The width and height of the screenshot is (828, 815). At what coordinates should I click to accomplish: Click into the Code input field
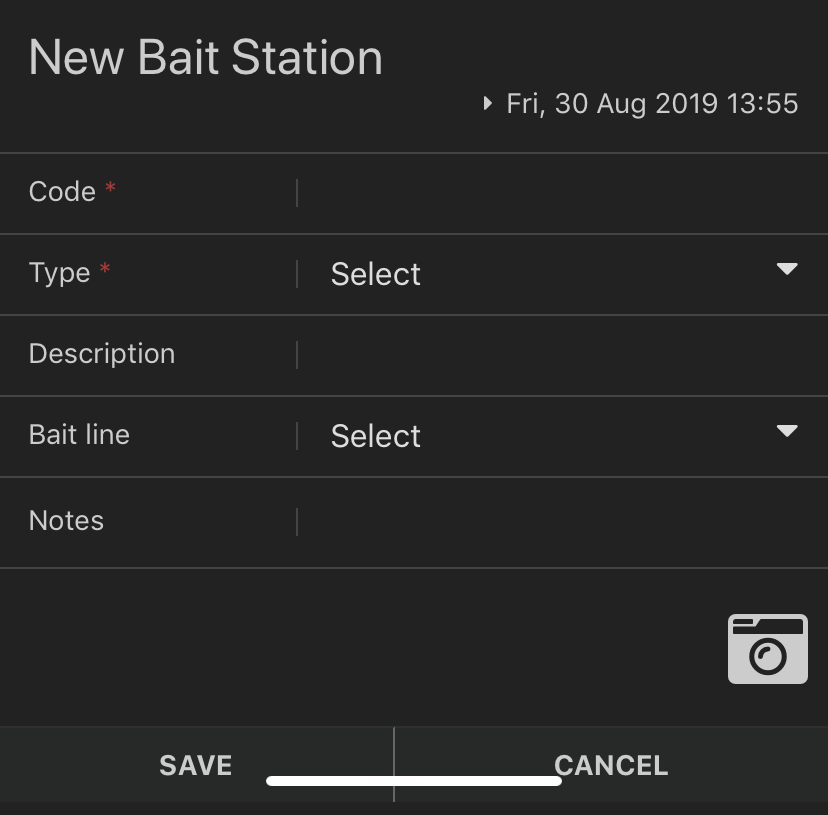coord(562,193)
